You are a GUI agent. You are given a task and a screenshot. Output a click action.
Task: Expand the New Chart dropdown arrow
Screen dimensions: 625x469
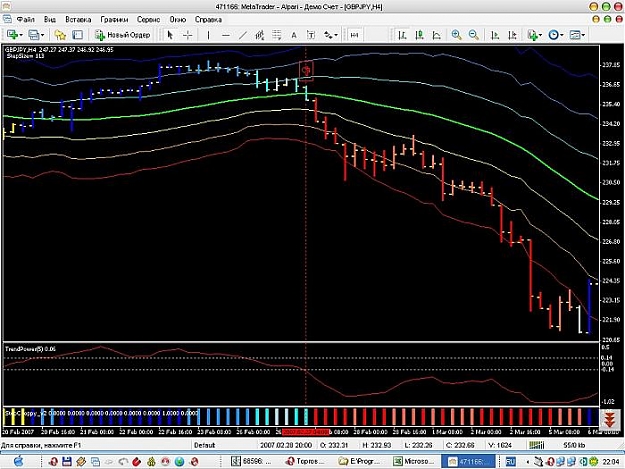tap(21, 35)
